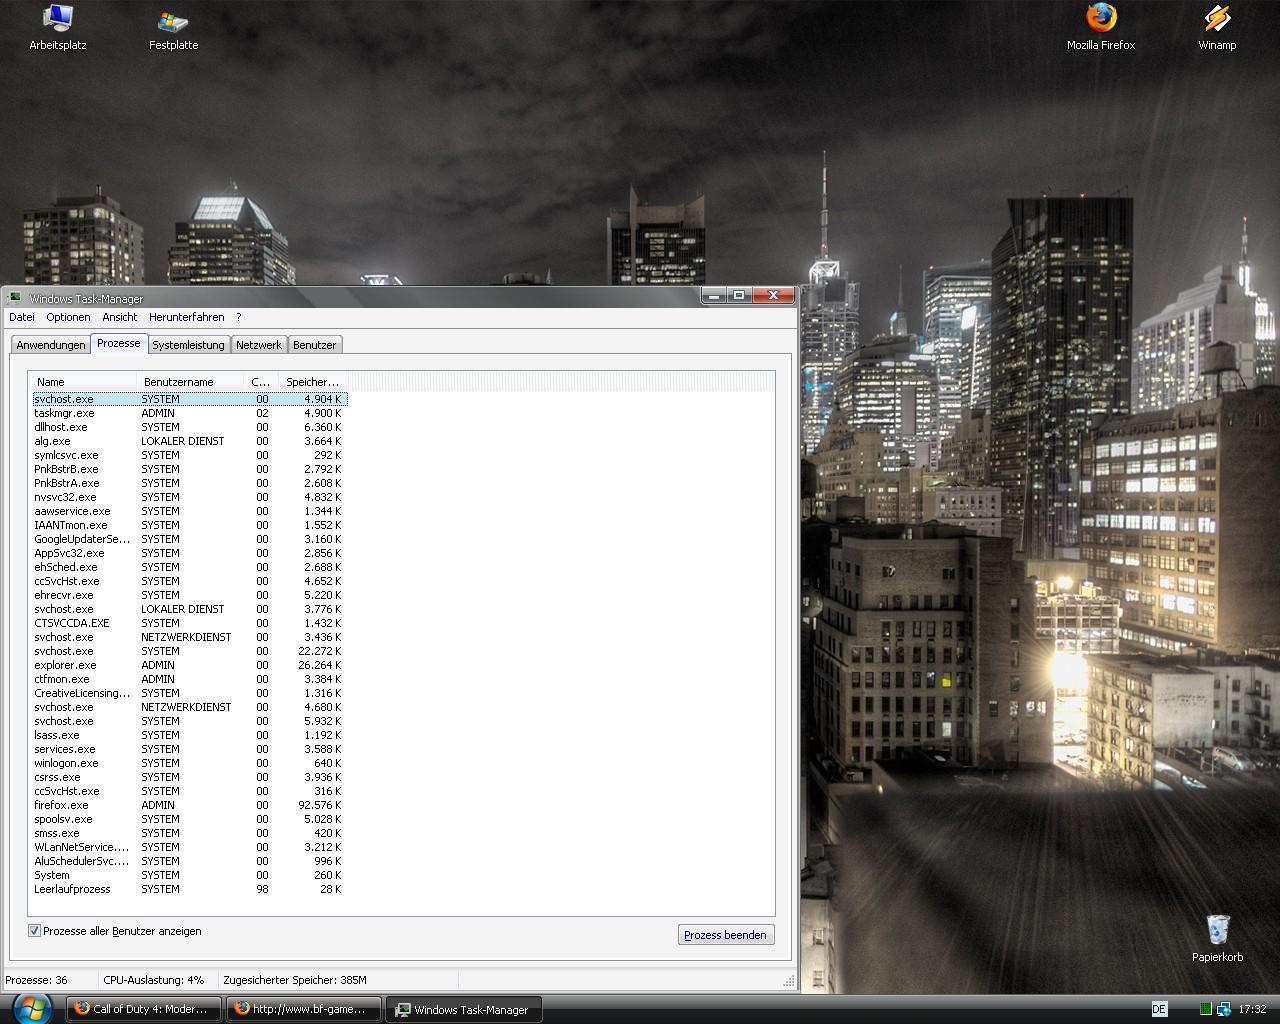Image resolution: width=1280 pixels, height=1024 pixels.
Task: Select the spoolsv.exe process row
Action: point(188,819)
